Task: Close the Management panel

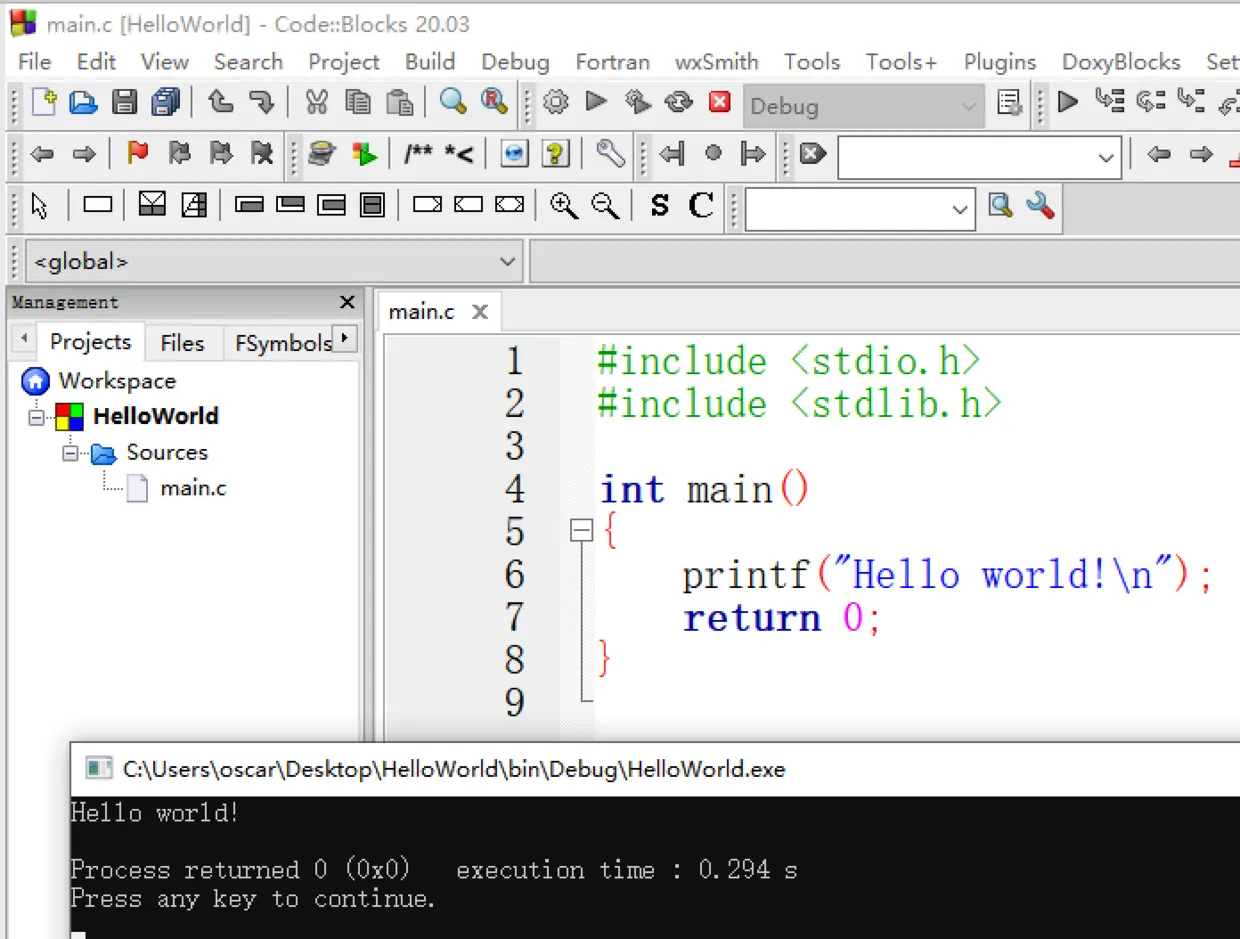Action: tap(347, 302)
